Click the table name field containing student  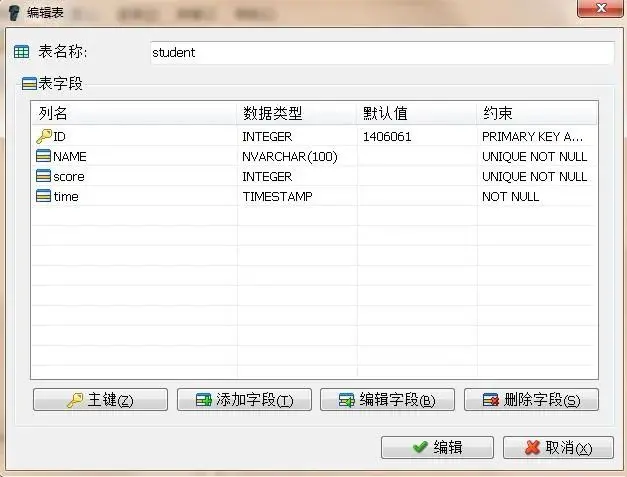(382, 52)
